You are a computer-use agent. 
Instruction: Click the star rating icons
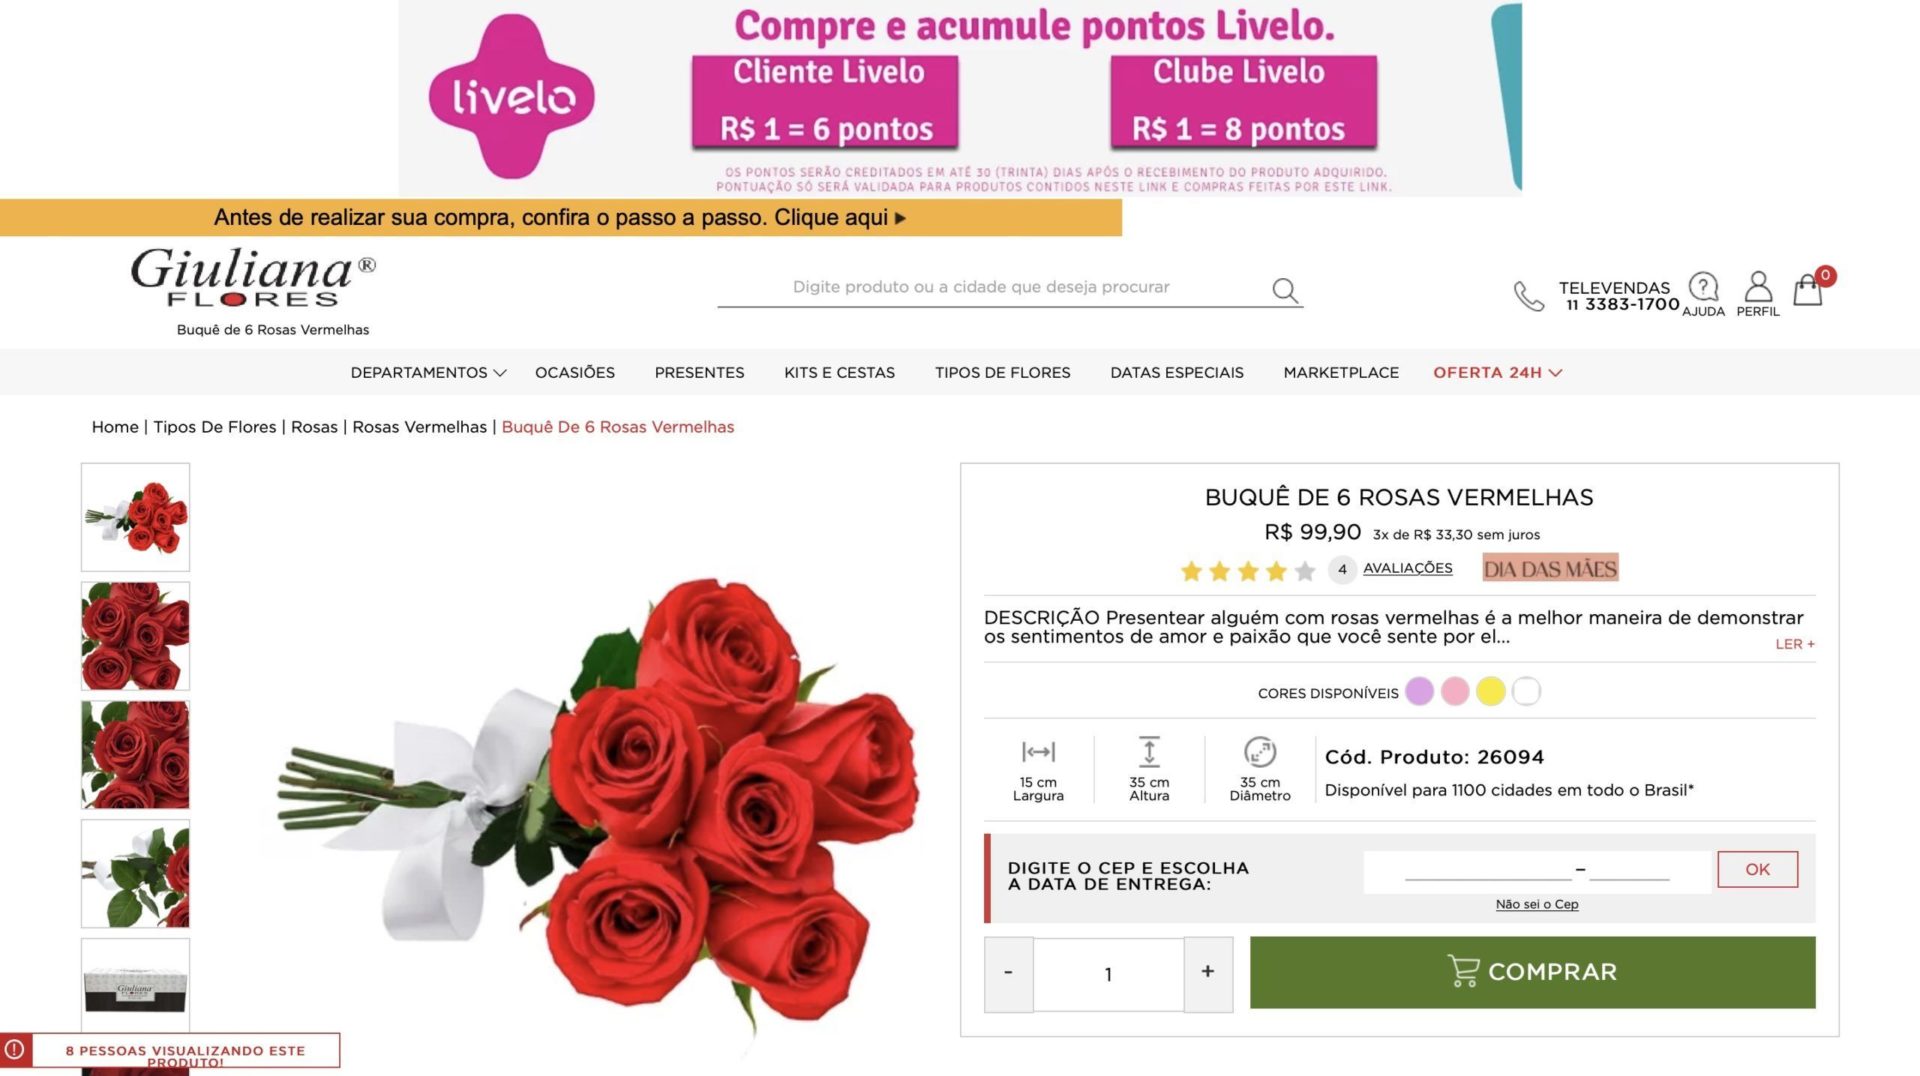1247,571
